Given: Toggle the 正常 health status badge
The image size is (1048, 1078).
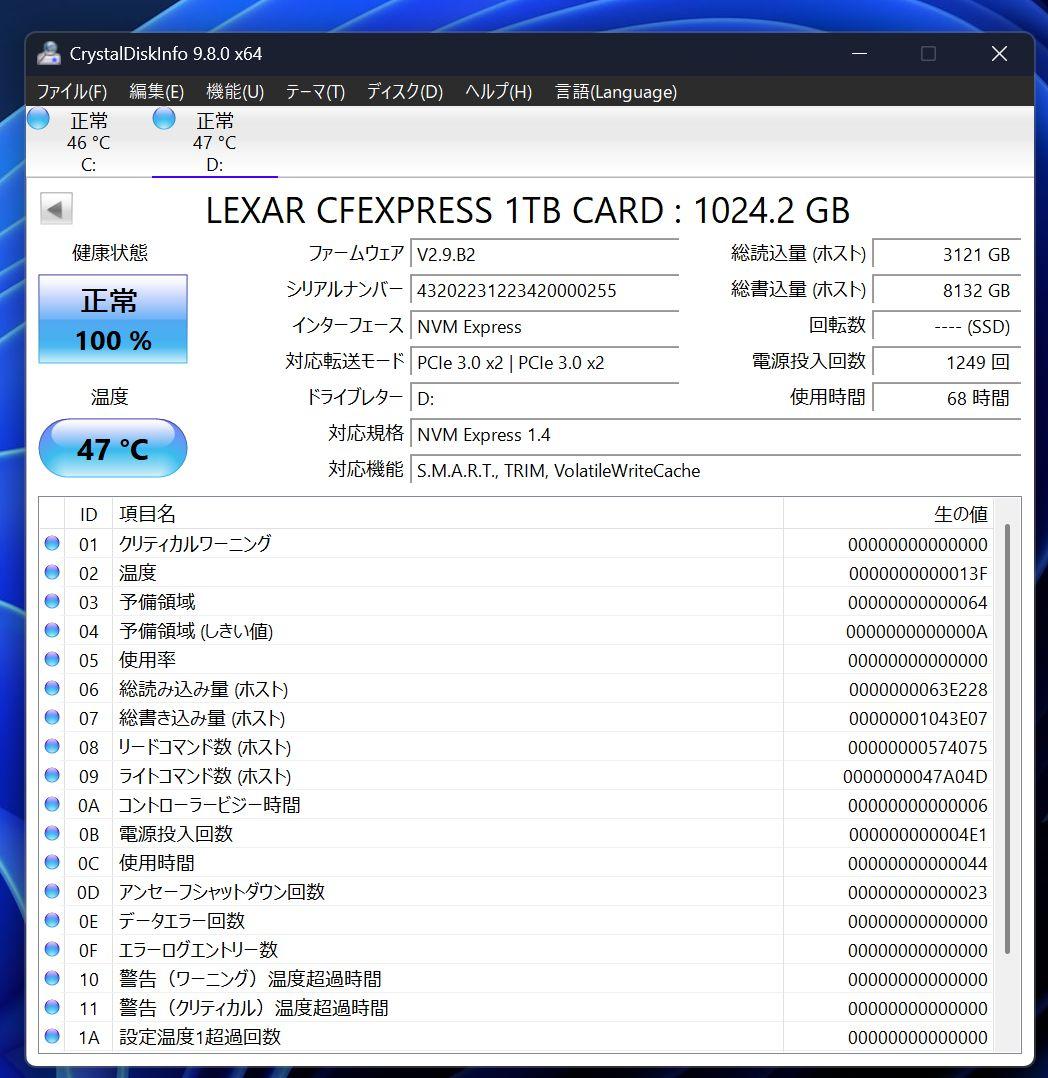Looking at the screenshot, I should click(112, 319).
